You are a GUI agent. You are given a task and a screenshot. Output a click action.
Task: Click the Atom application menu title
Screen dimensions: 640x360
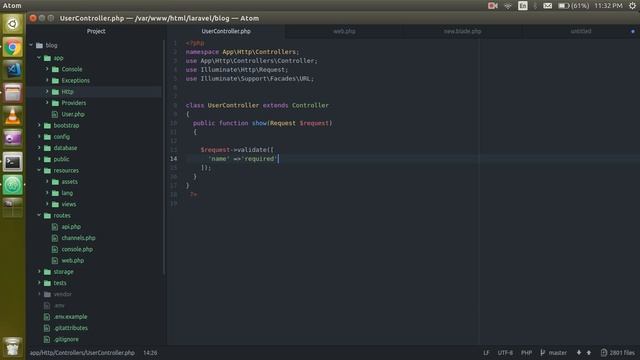tap(12, 6)
